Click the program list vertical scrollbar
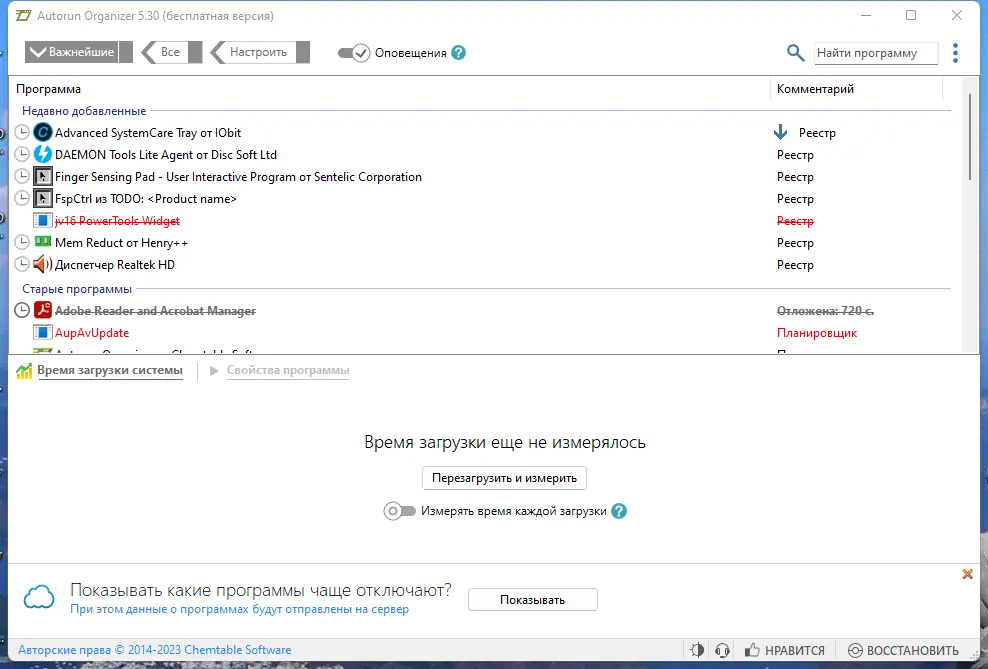 (970, 135)
